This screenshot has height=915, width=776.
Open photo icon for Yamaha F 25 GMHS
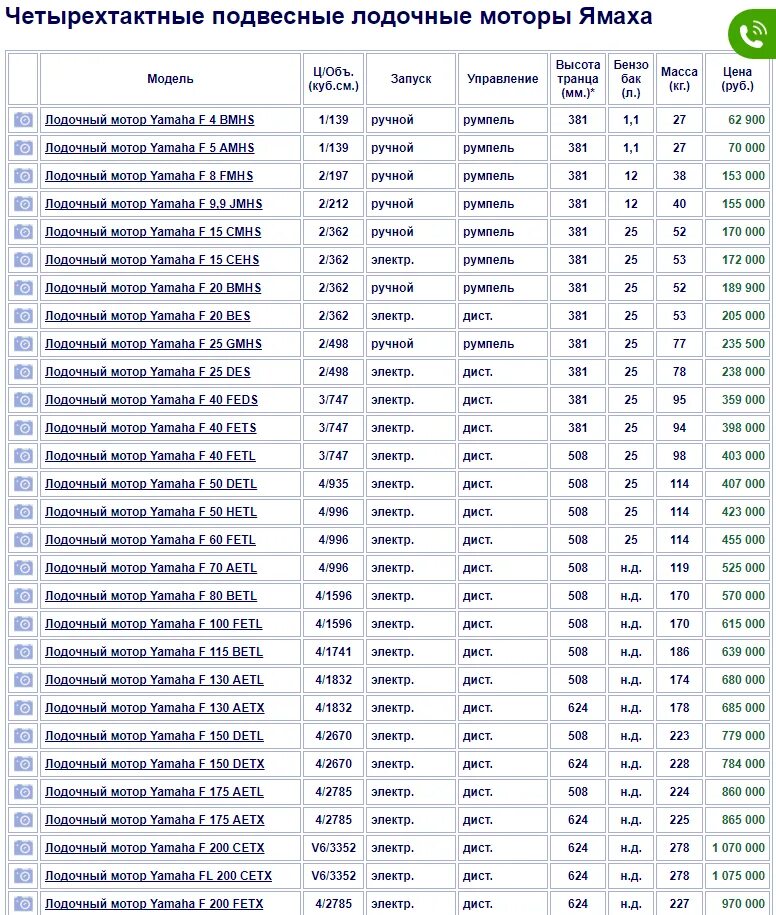pos(23,344)
